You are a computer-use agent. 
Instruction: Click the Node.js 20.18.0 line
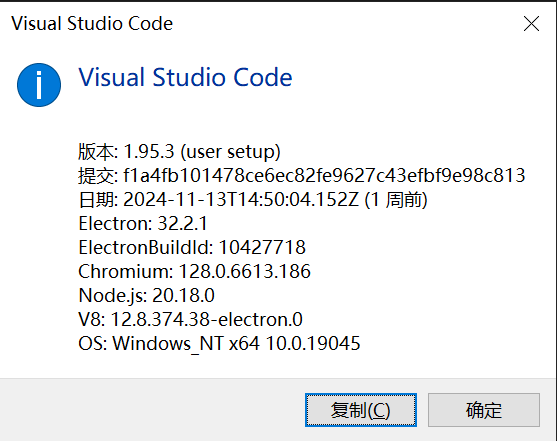[146, 295]
